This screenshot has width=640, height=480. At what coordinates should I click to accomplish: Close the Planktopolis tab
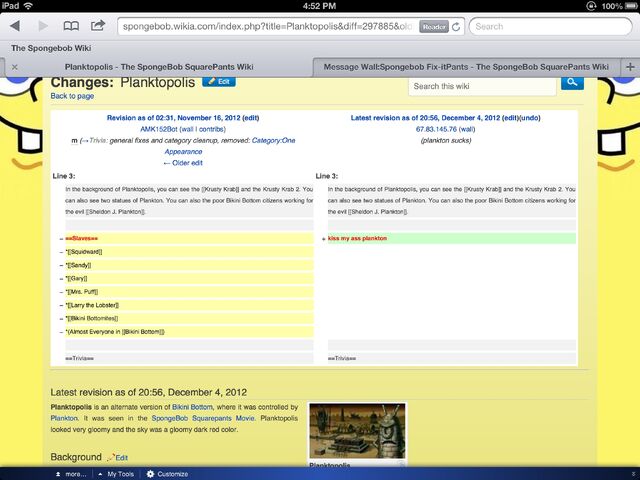point(15,67)
